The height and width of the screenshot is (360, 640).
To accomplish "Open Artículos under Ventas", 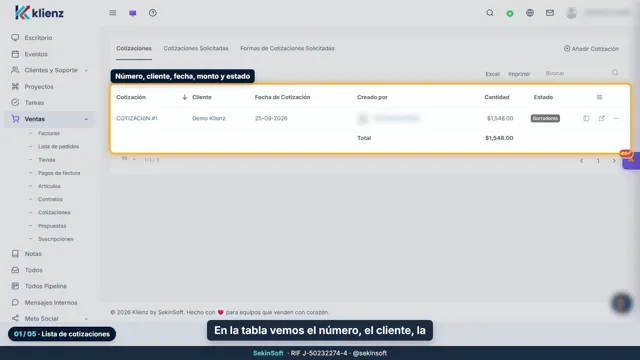I will click(x=49, y=186).
